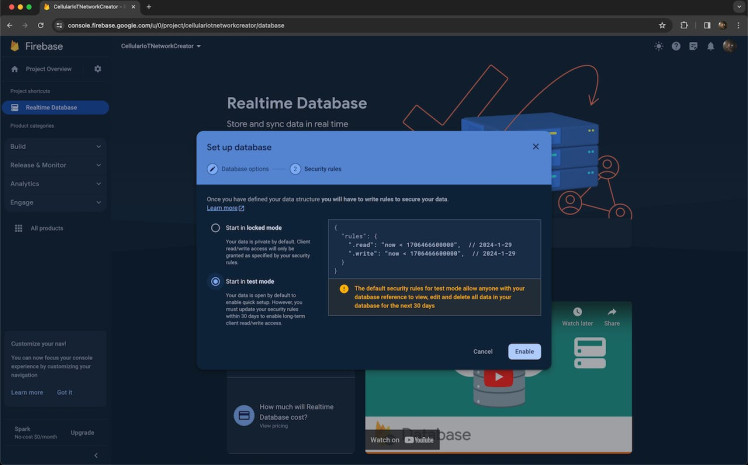
Task: Go back to Database options step
Action: coord(240,169)
